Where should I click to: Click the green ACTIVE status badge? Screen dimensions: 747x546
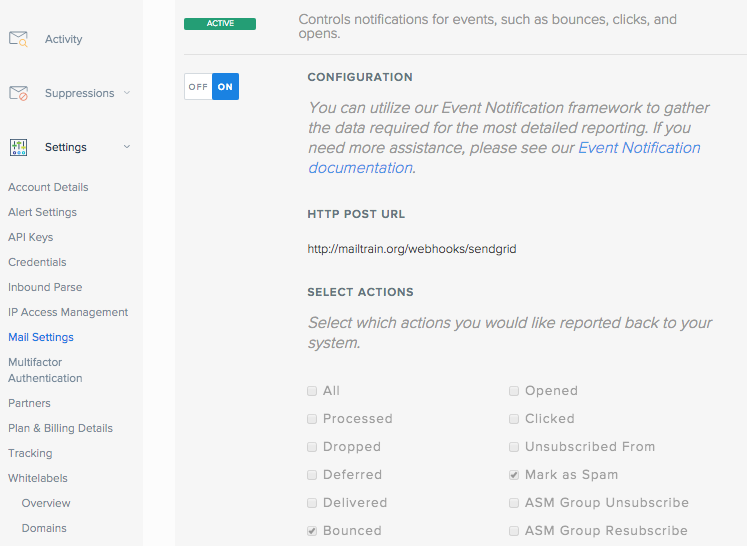point(220,23)
